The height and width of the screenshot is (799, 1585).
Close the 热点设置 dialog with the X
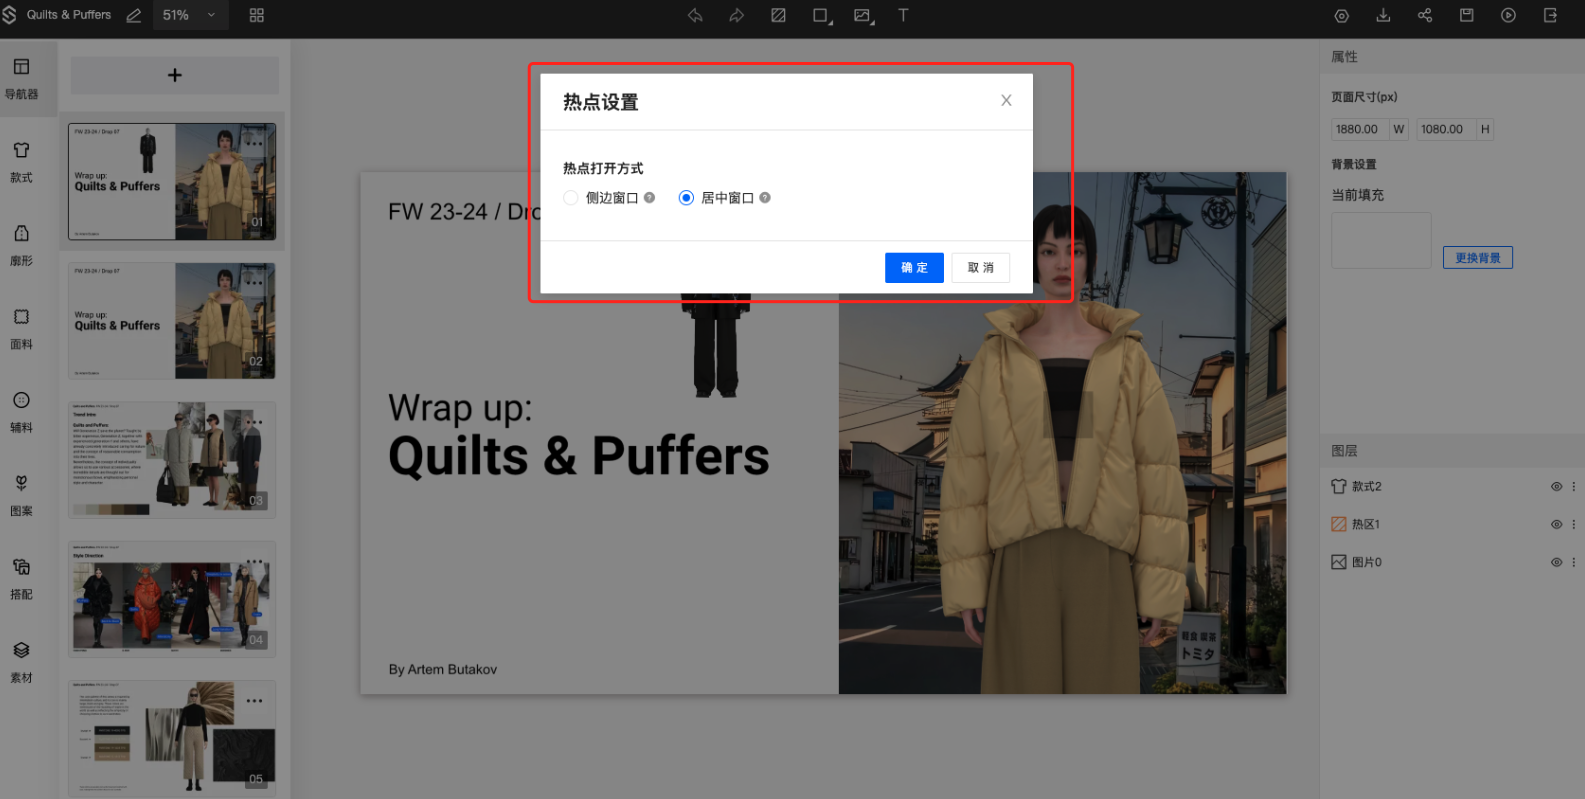(1006, 100)
